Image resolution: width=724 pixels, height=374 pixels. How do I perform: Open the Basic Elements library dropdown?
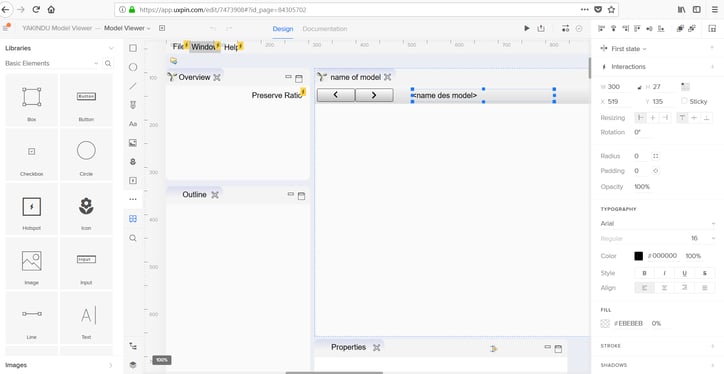tap(52, 63)
